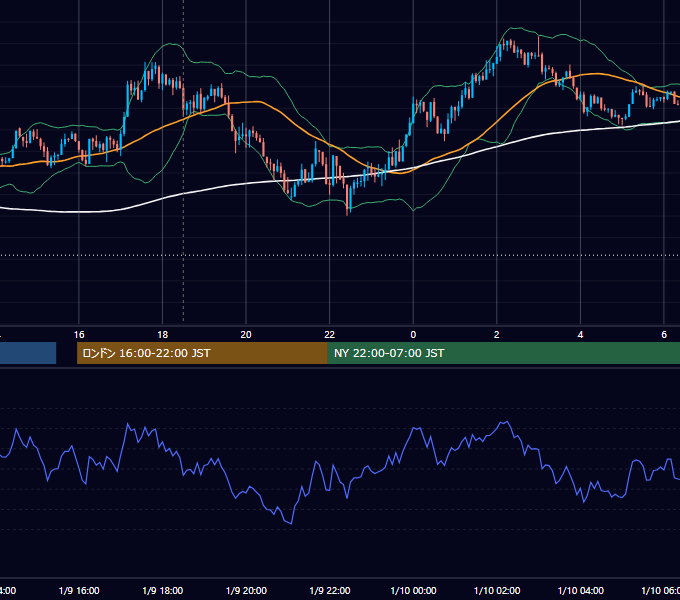Click the London session bar 16:00-22:00 JST
This screenshot has height=600, width=680.
[202, 353]
